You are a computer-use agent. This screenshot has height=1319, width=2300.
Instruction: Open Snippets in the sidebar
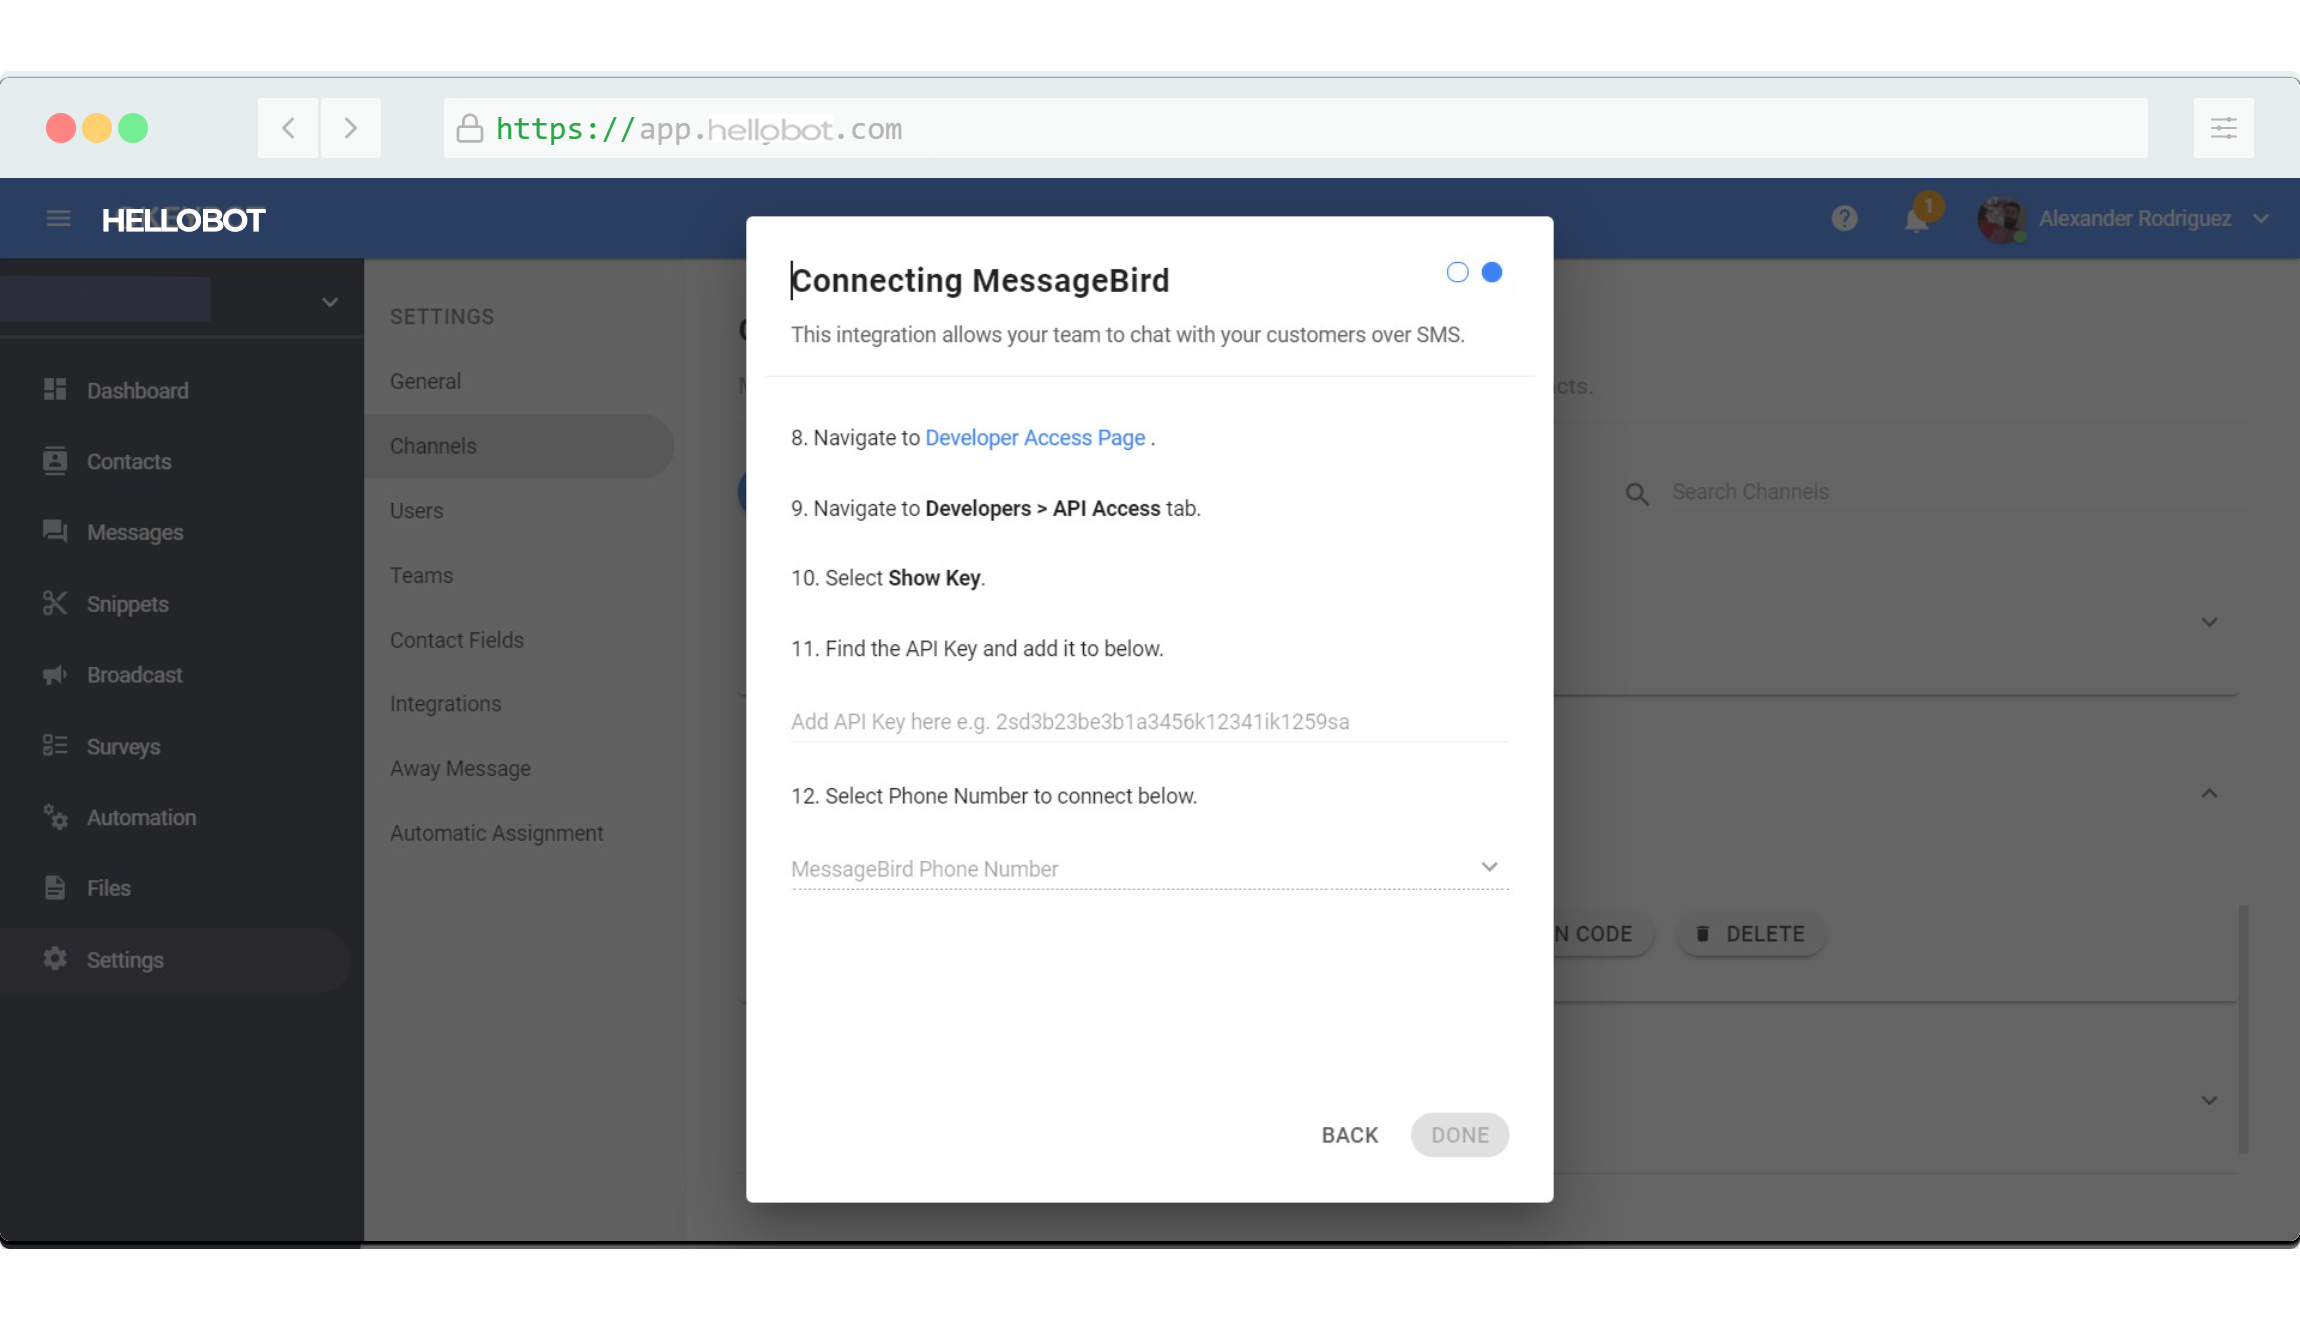point(127,604)
